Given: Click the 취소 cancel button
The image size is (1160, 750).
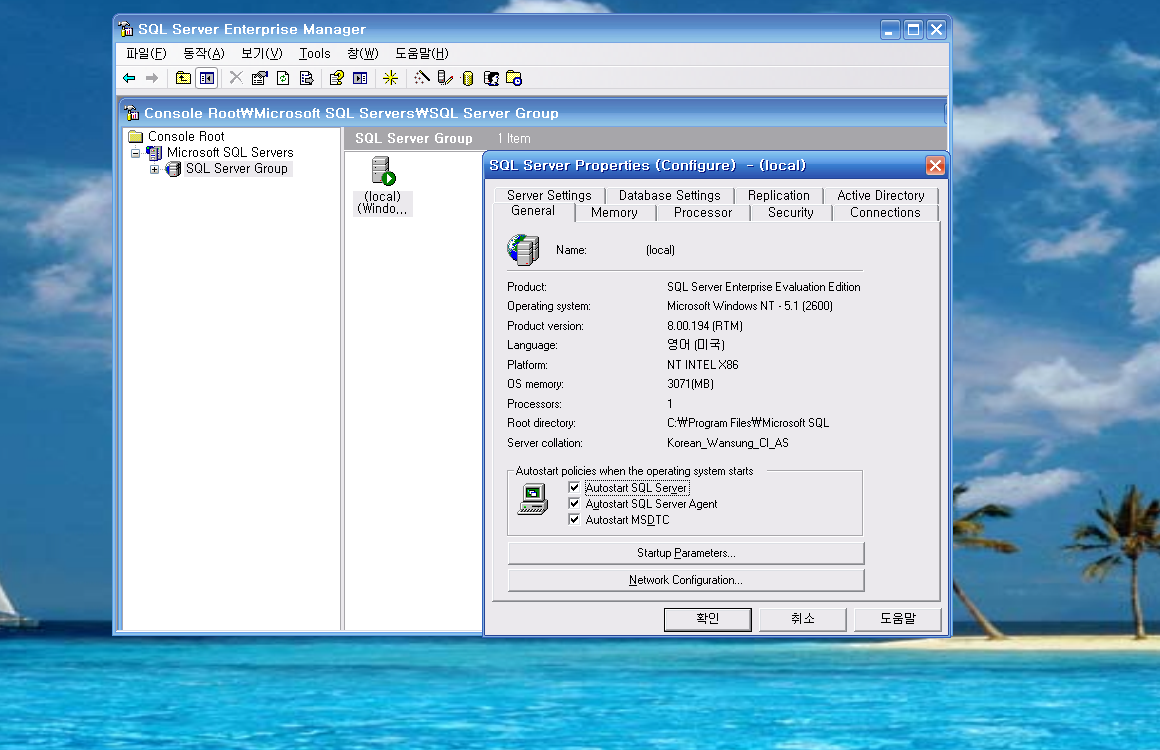Looking at the screenshot, I should coord(803,619).
